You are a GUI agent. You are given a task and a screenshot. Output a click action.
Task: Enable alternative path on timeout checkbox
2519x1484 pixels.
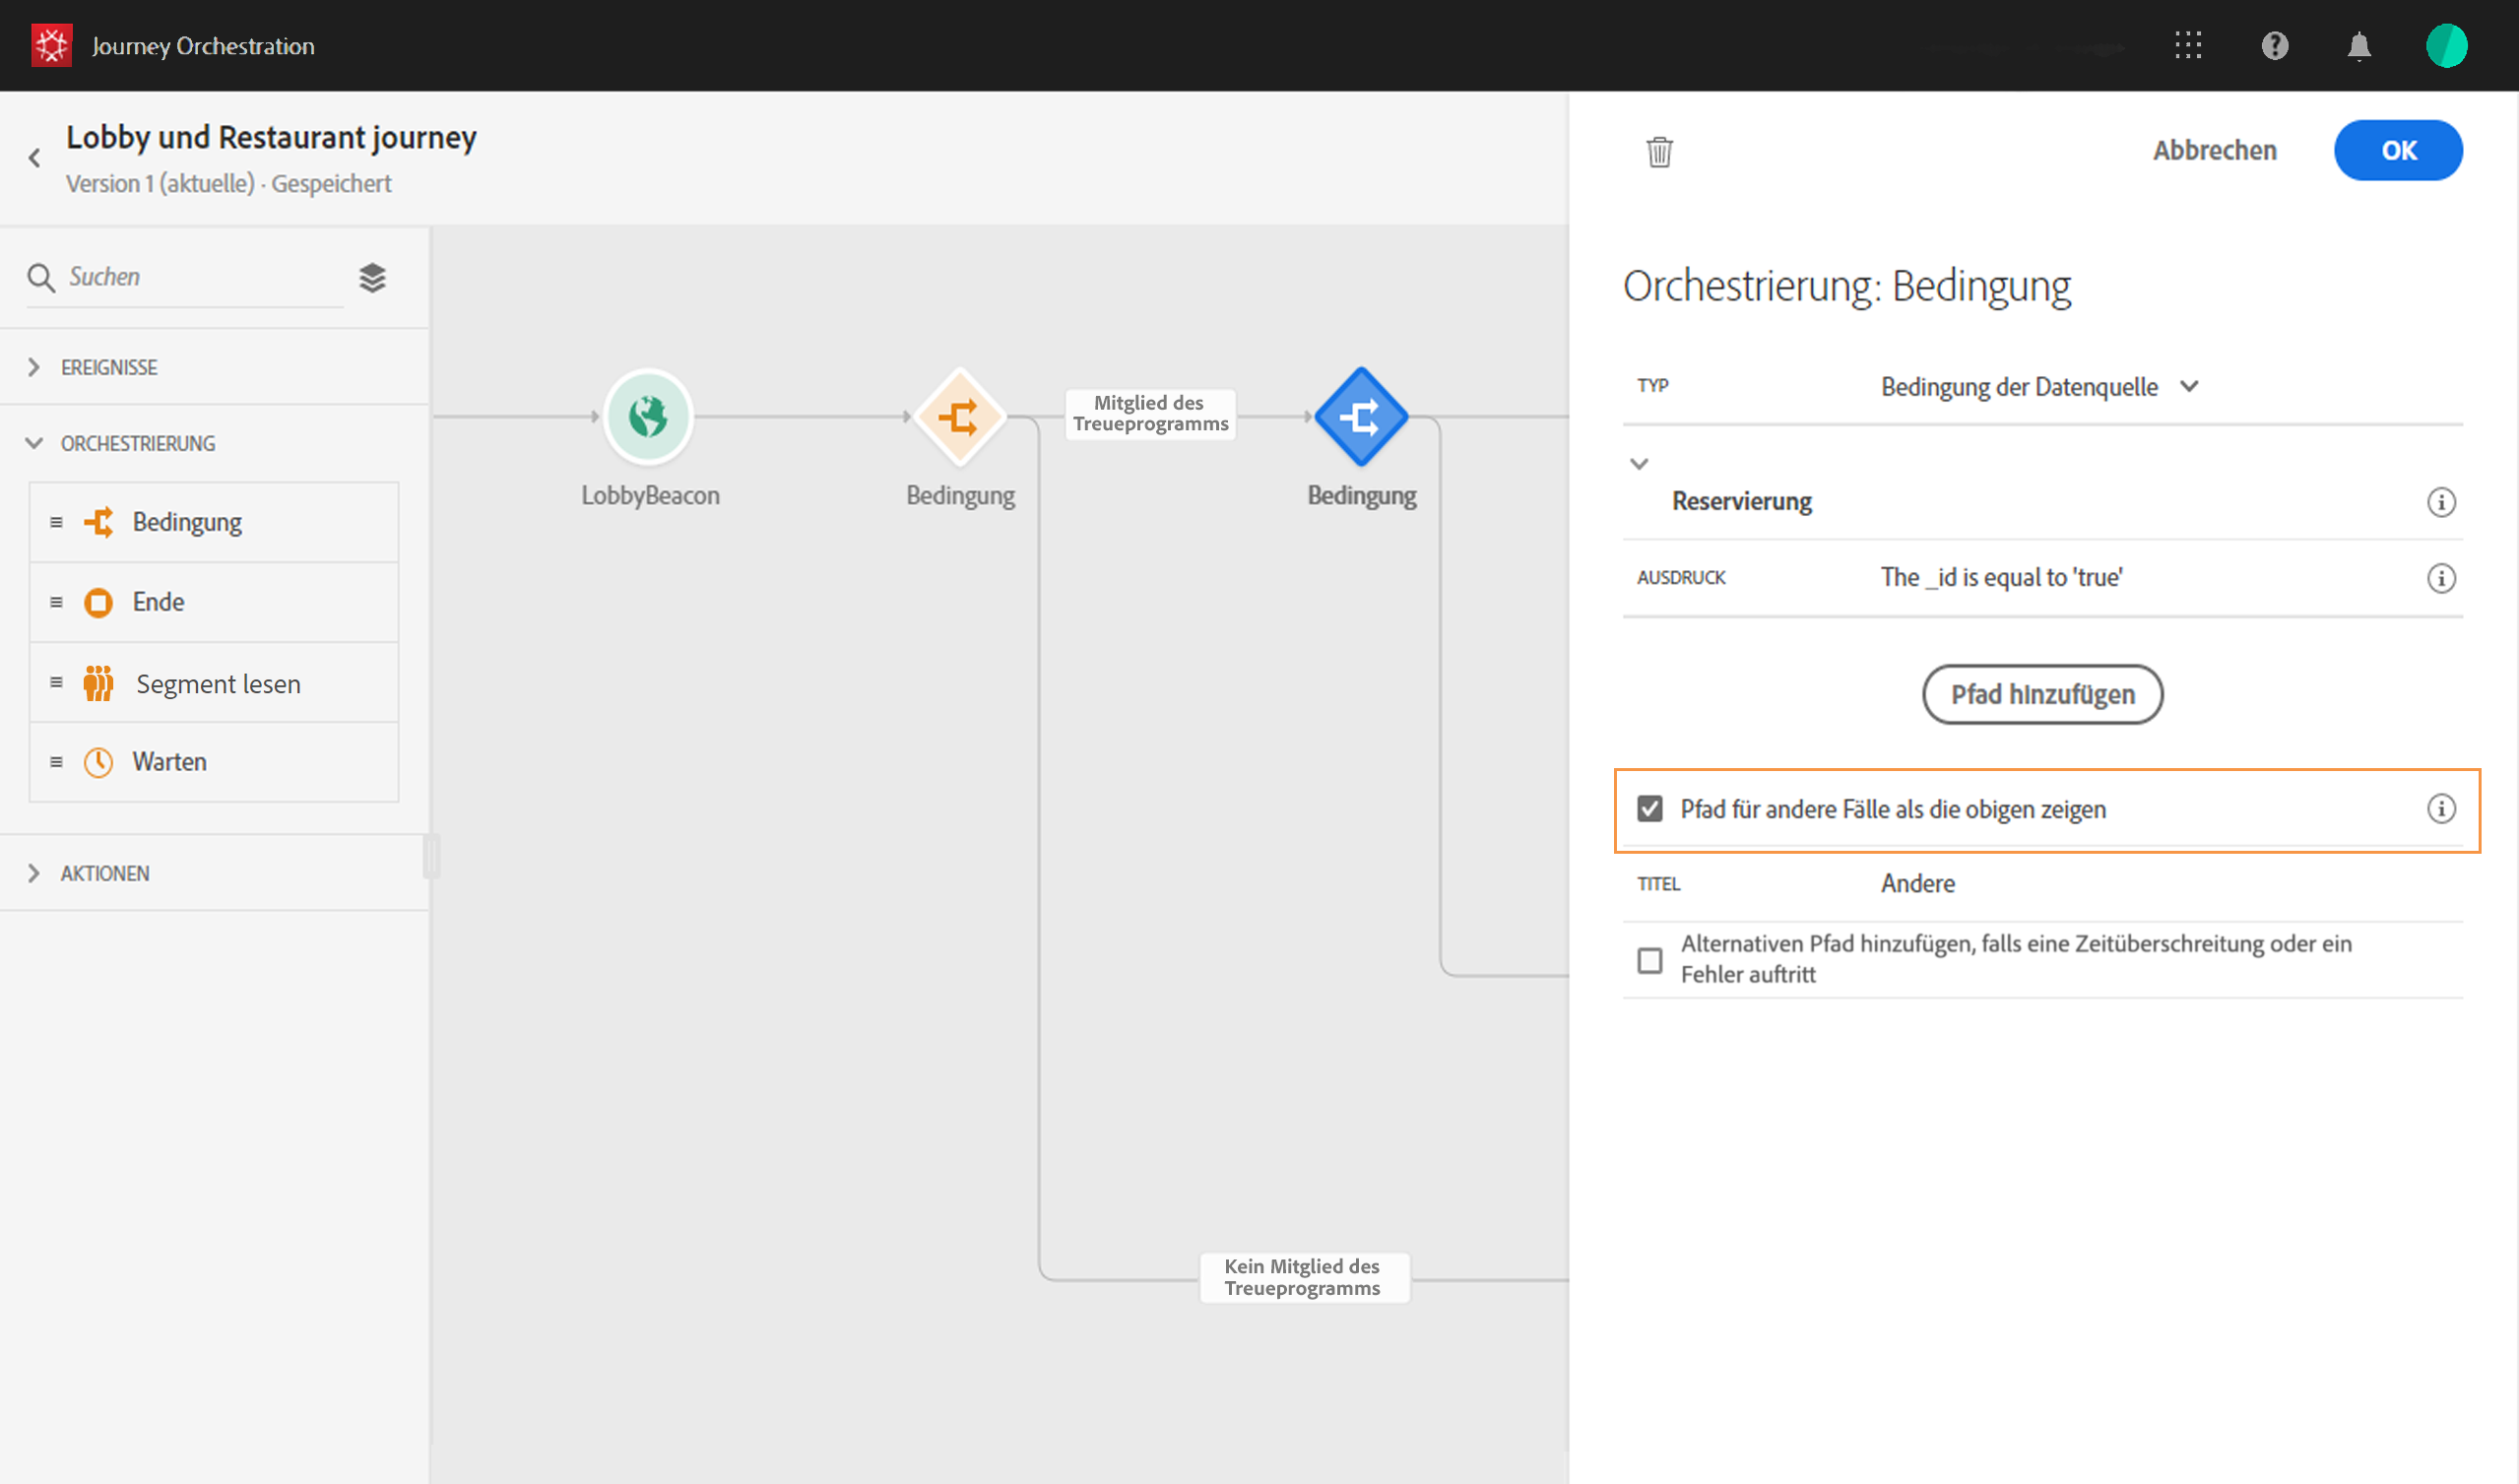pyautogui.click(x=1650, y=960)
